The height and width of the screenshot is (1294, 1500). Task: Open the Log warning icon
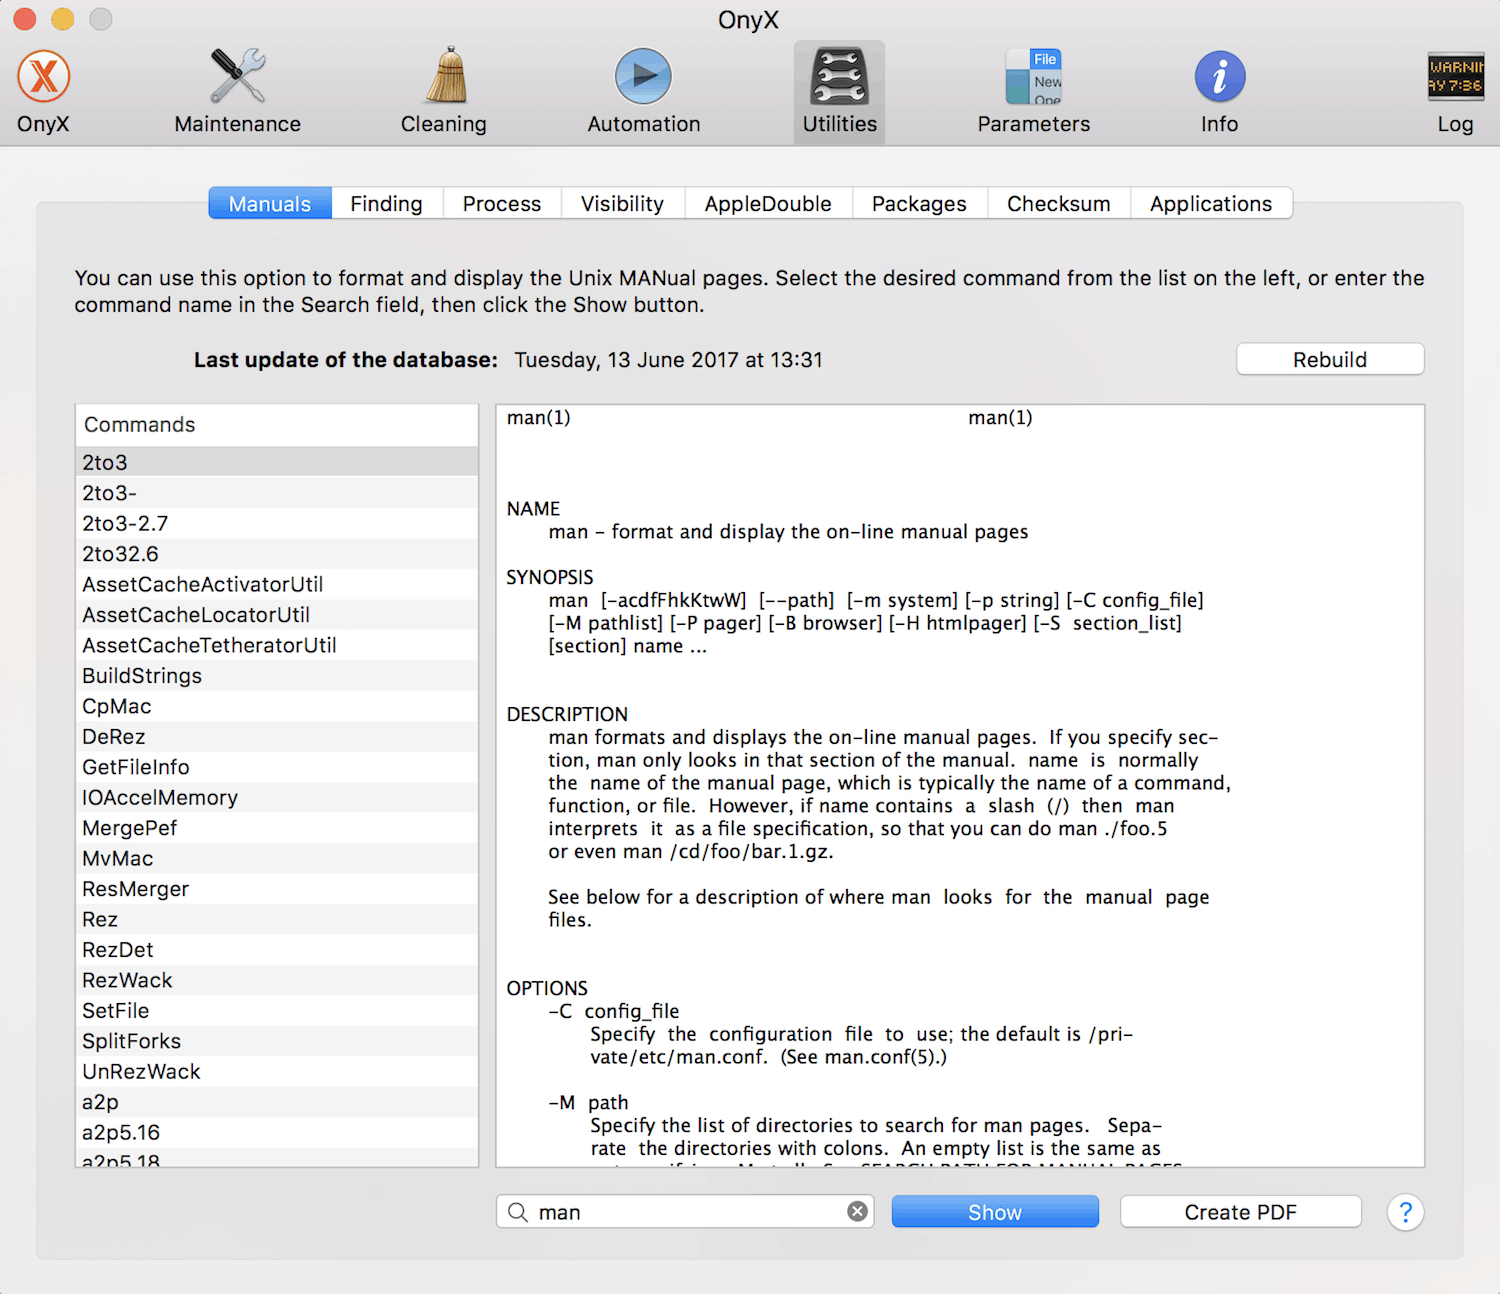click(1455, 77)
